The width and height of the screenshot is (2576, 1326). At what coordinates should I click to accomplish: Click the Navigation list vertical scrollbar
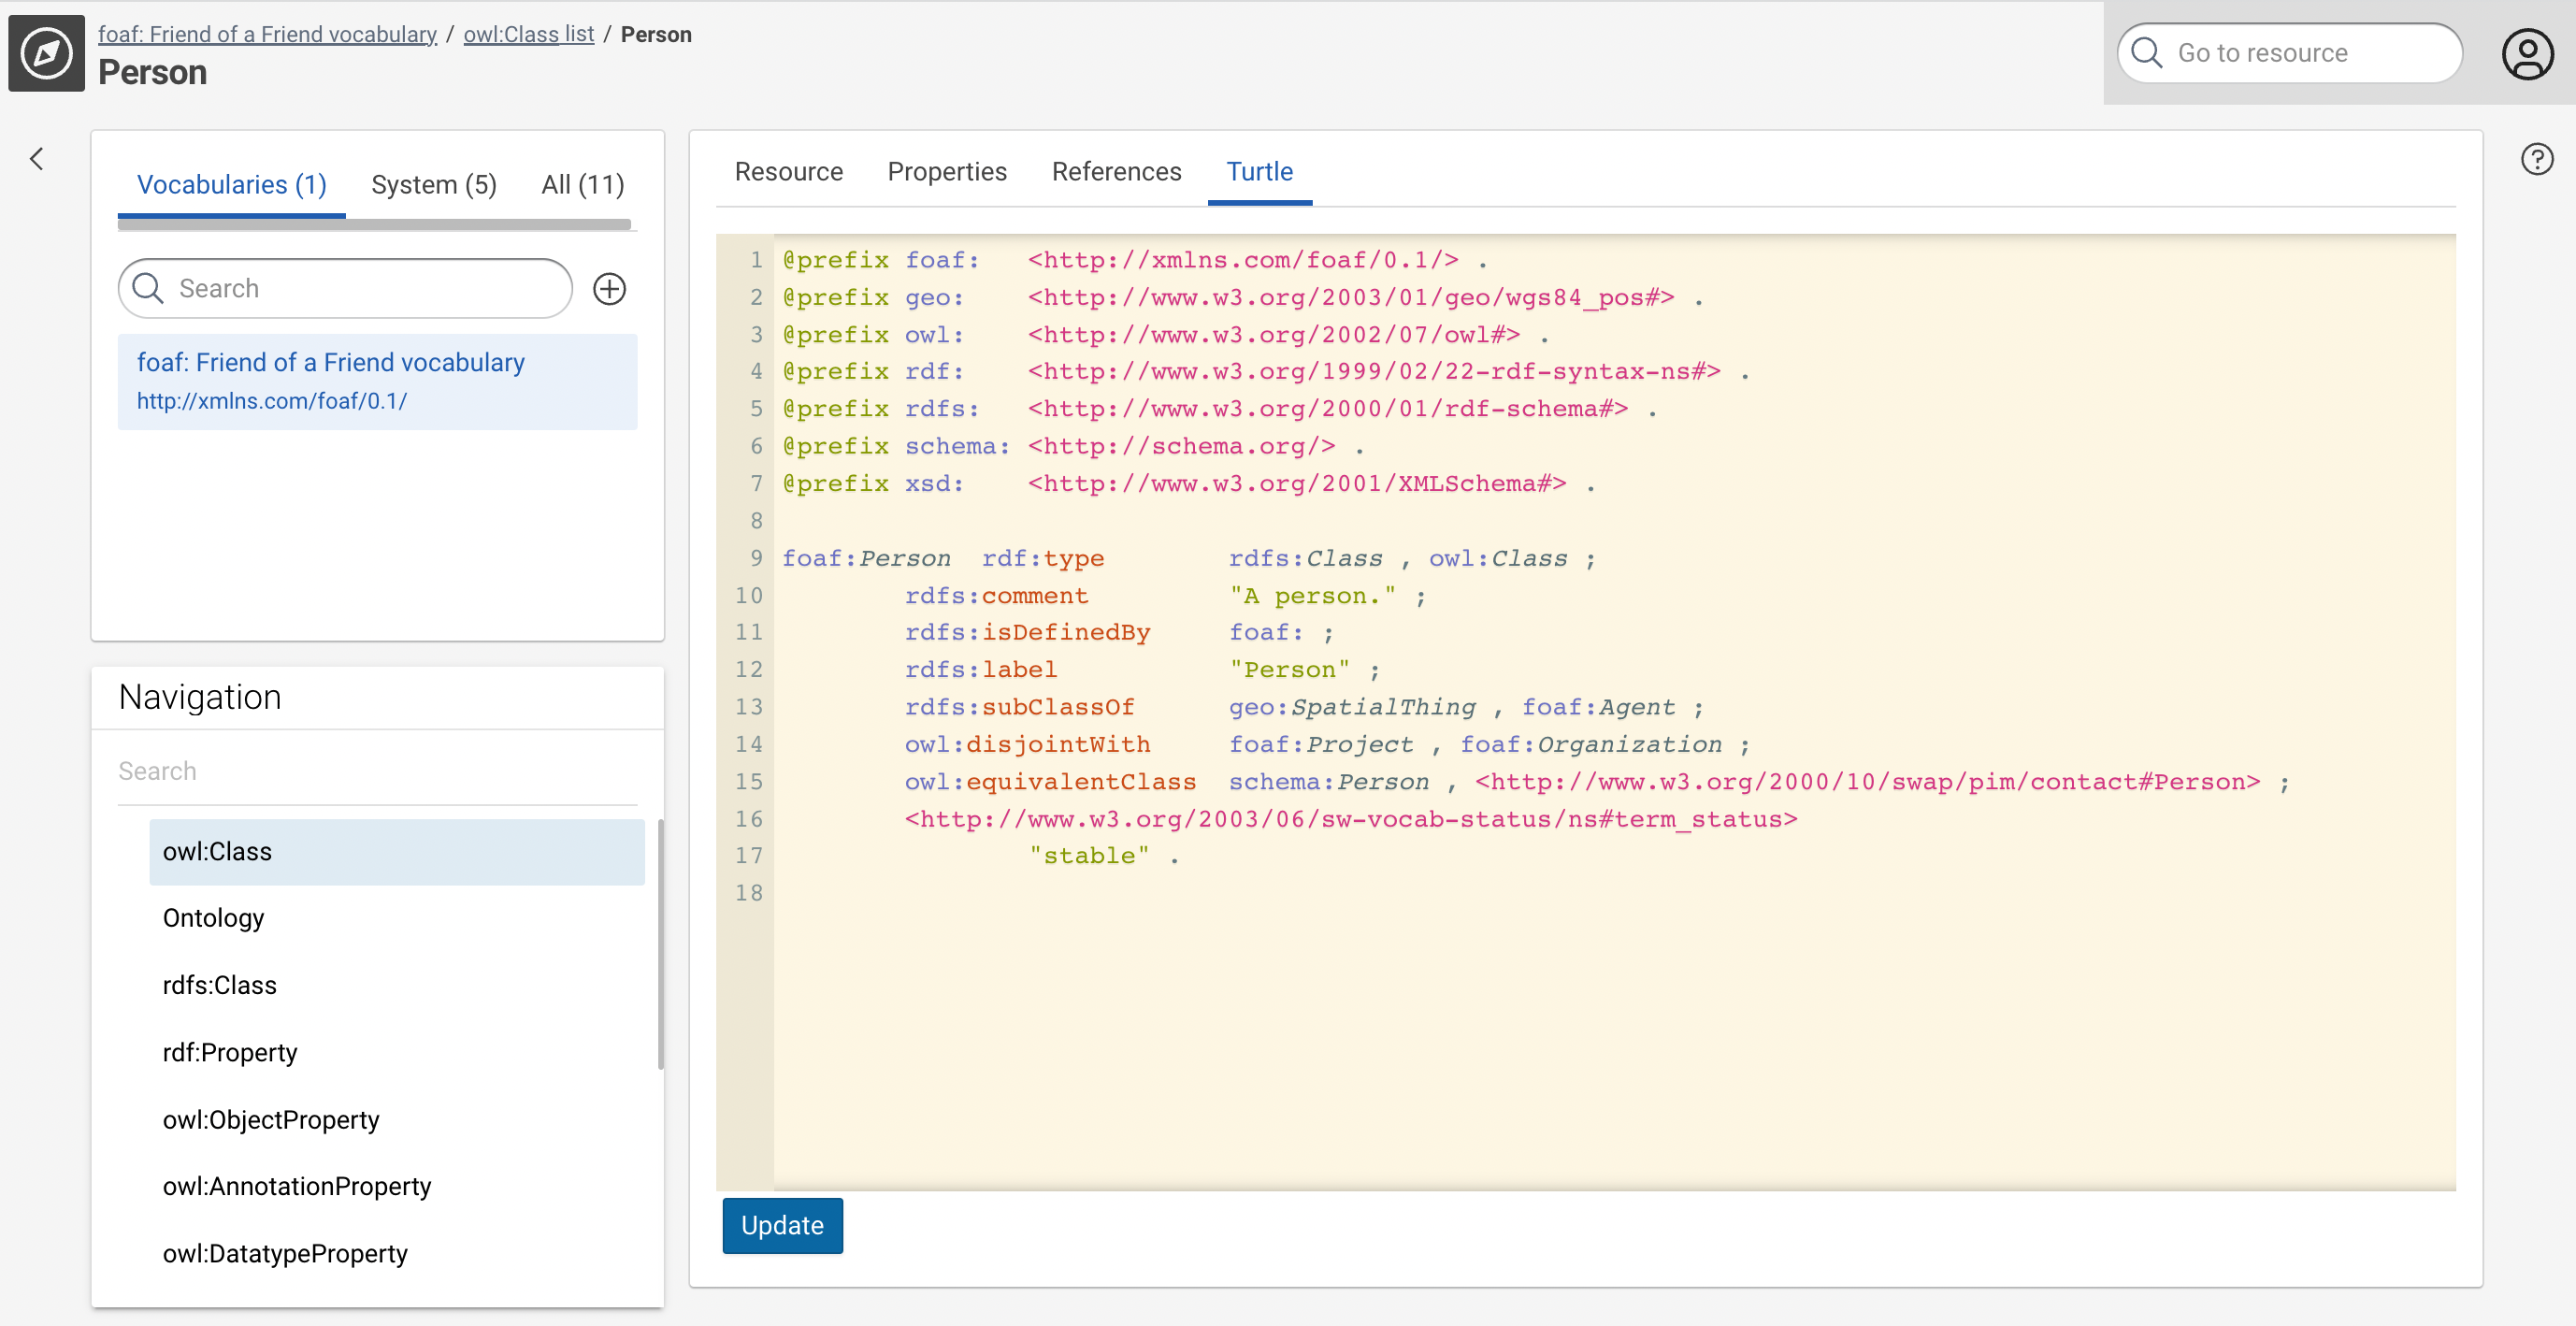coord(660,943)
